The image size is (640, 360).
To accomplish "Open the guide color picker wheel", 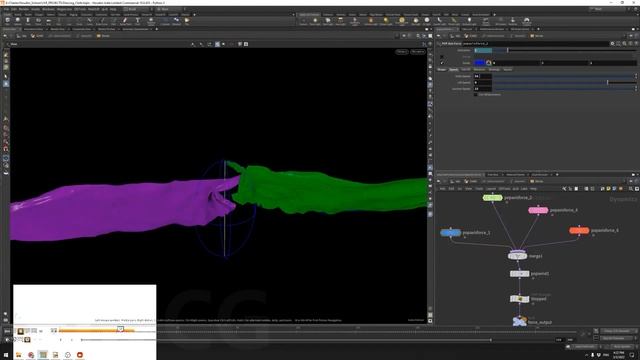I will point(489,63).
